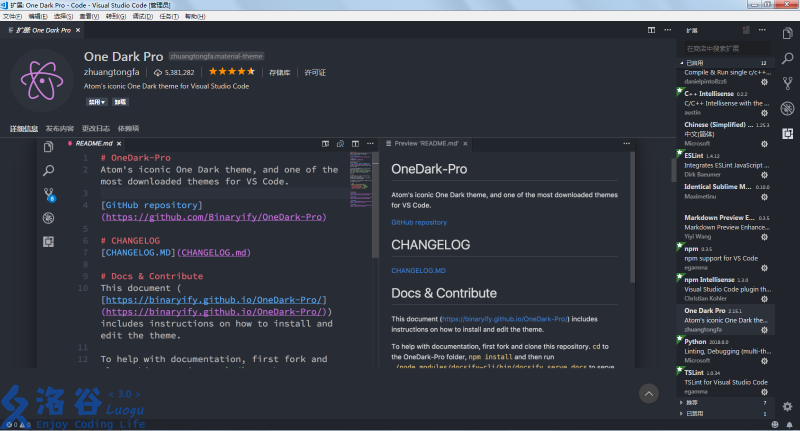This screenshot has width=800, height=431.
Task: Close the One Dark Pro extension tab
Action: coord(78,30)
